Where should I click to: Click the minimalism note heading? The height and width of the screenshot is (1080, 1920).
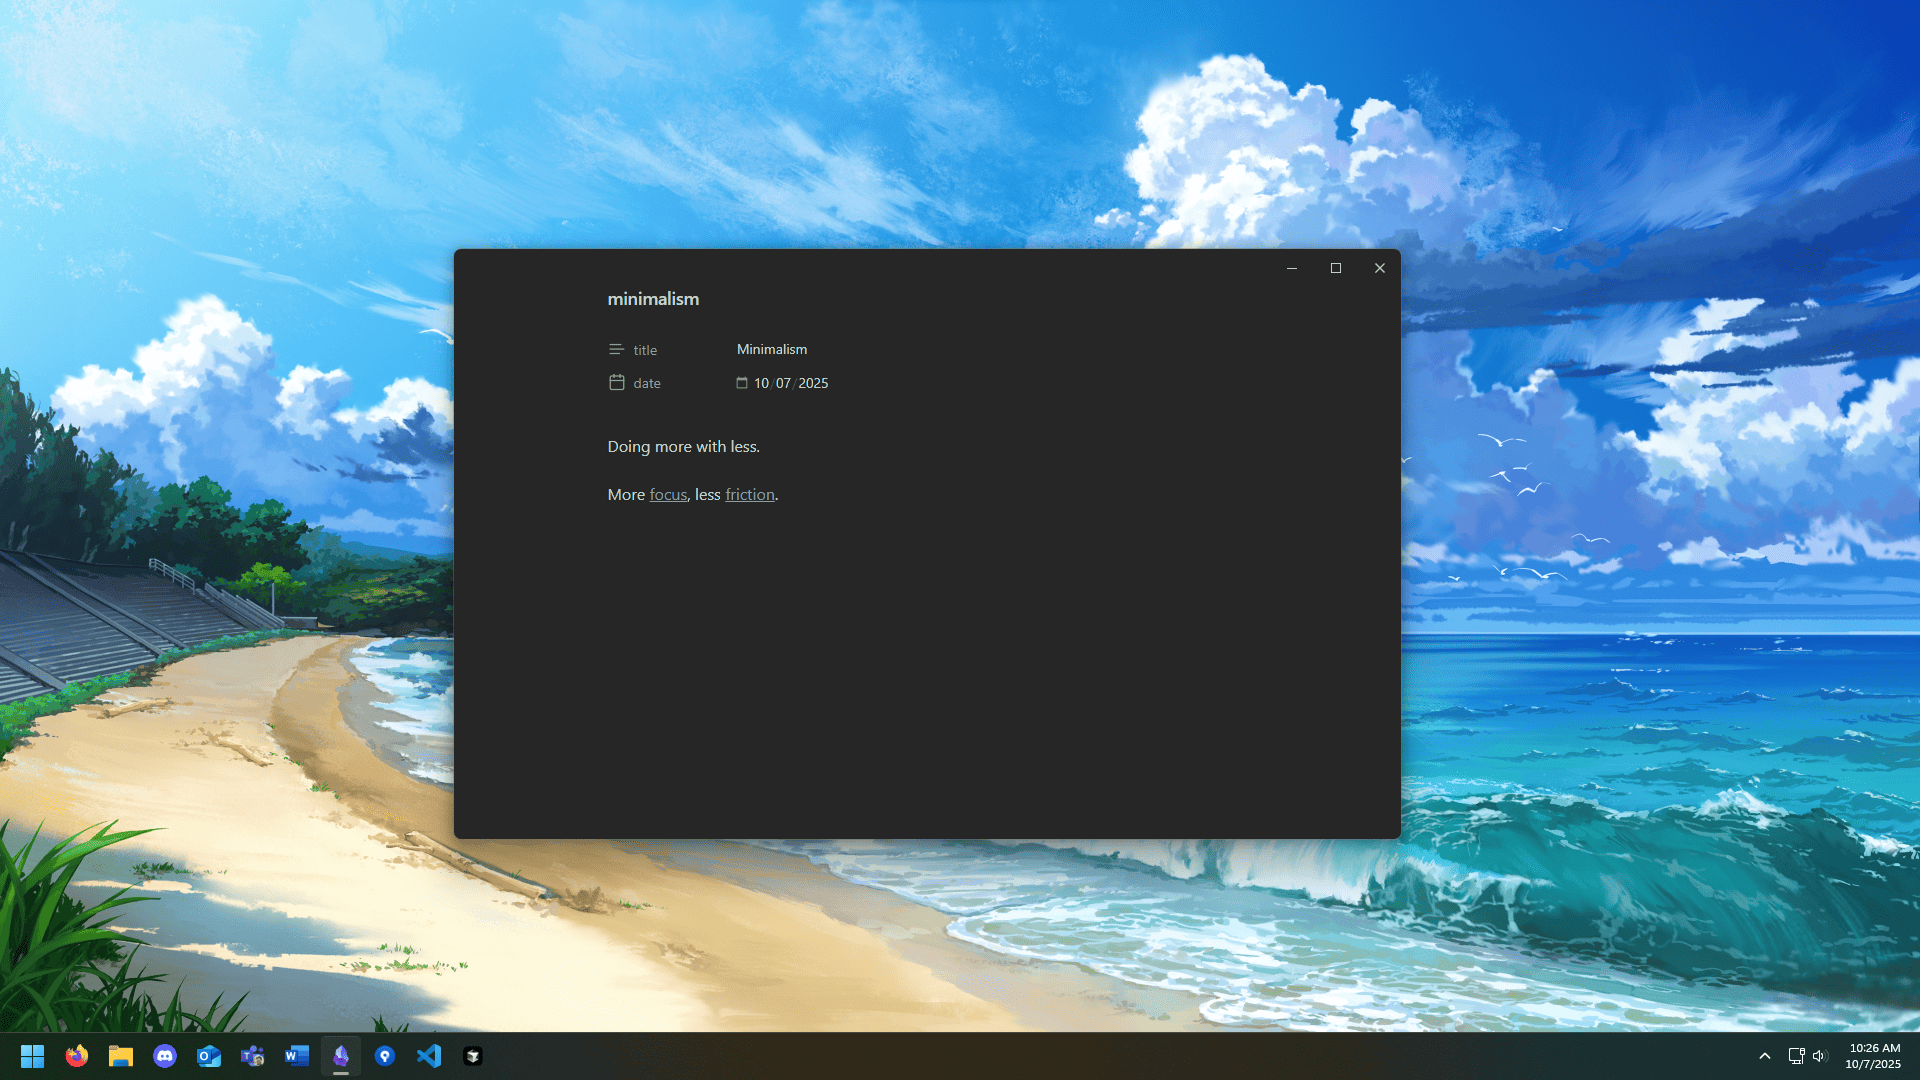click(653, 299)
